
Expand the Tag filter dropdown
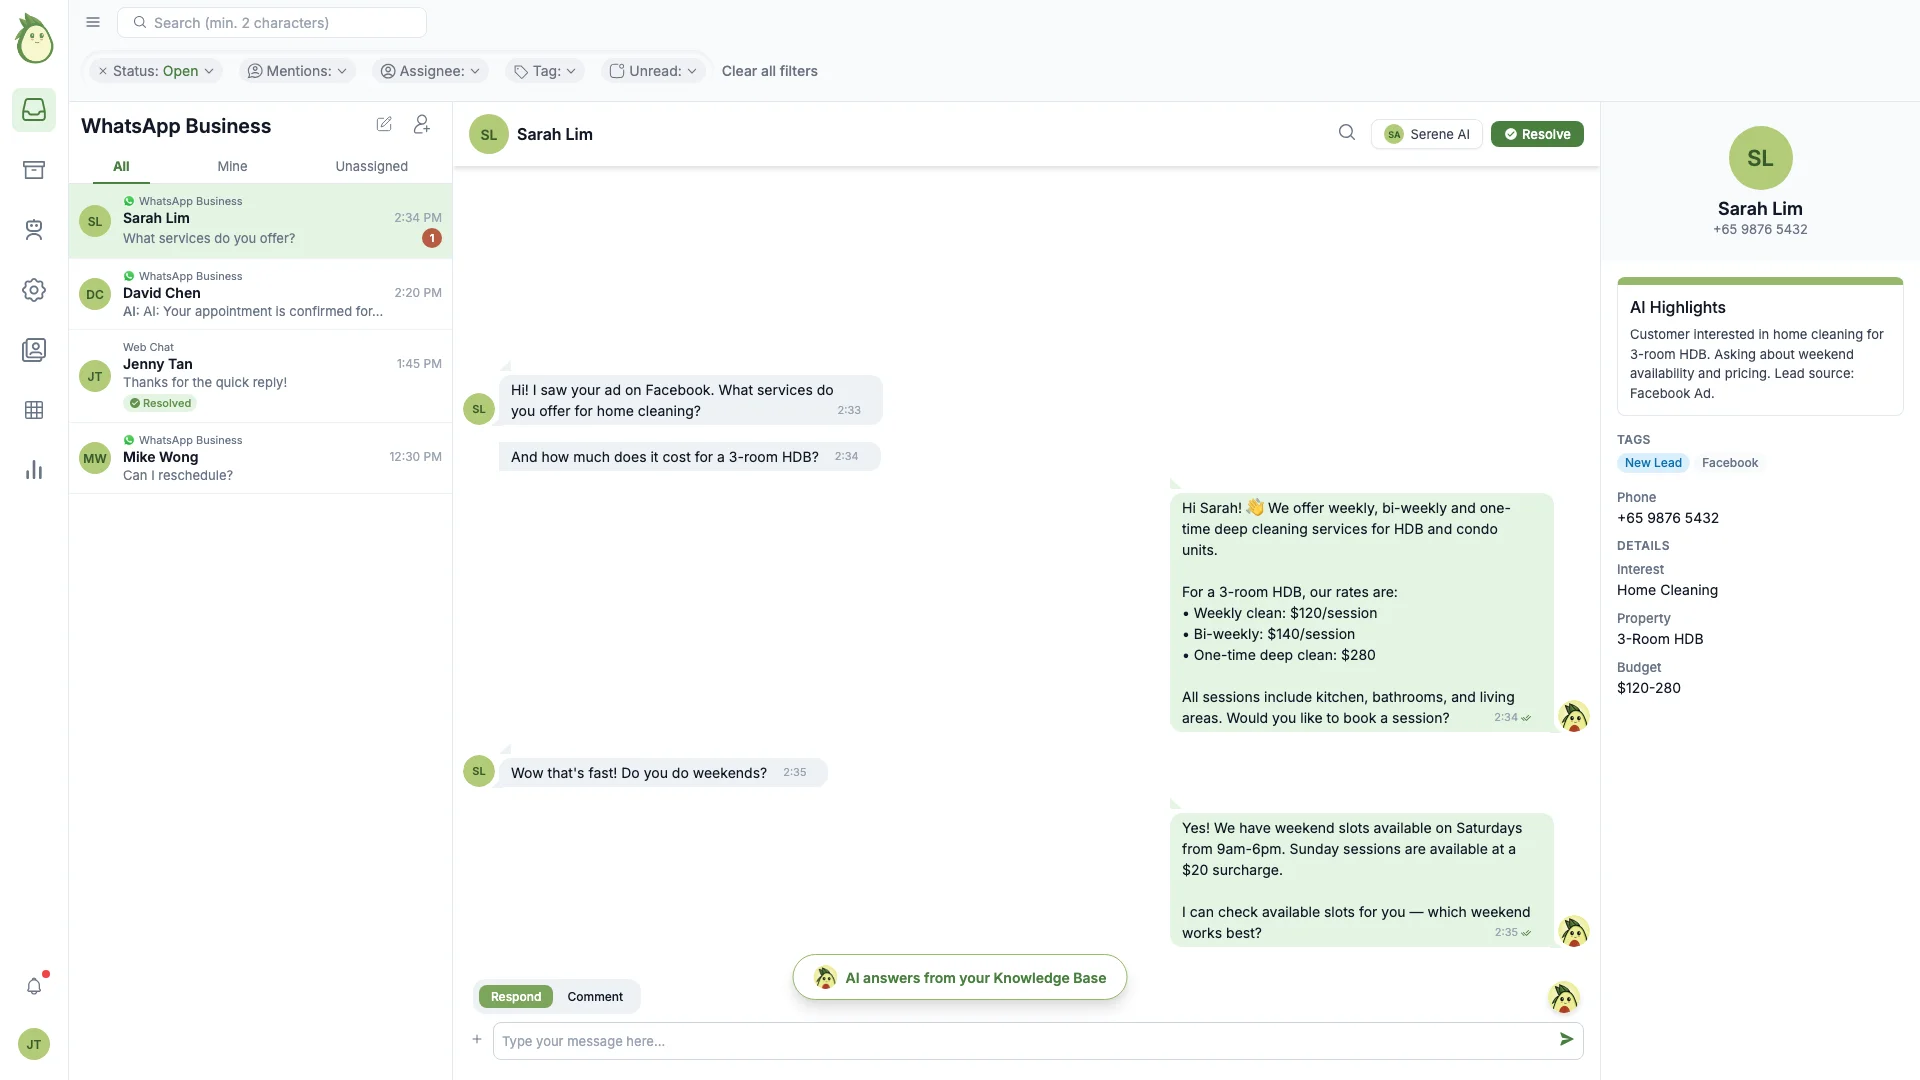click(544, 71)
